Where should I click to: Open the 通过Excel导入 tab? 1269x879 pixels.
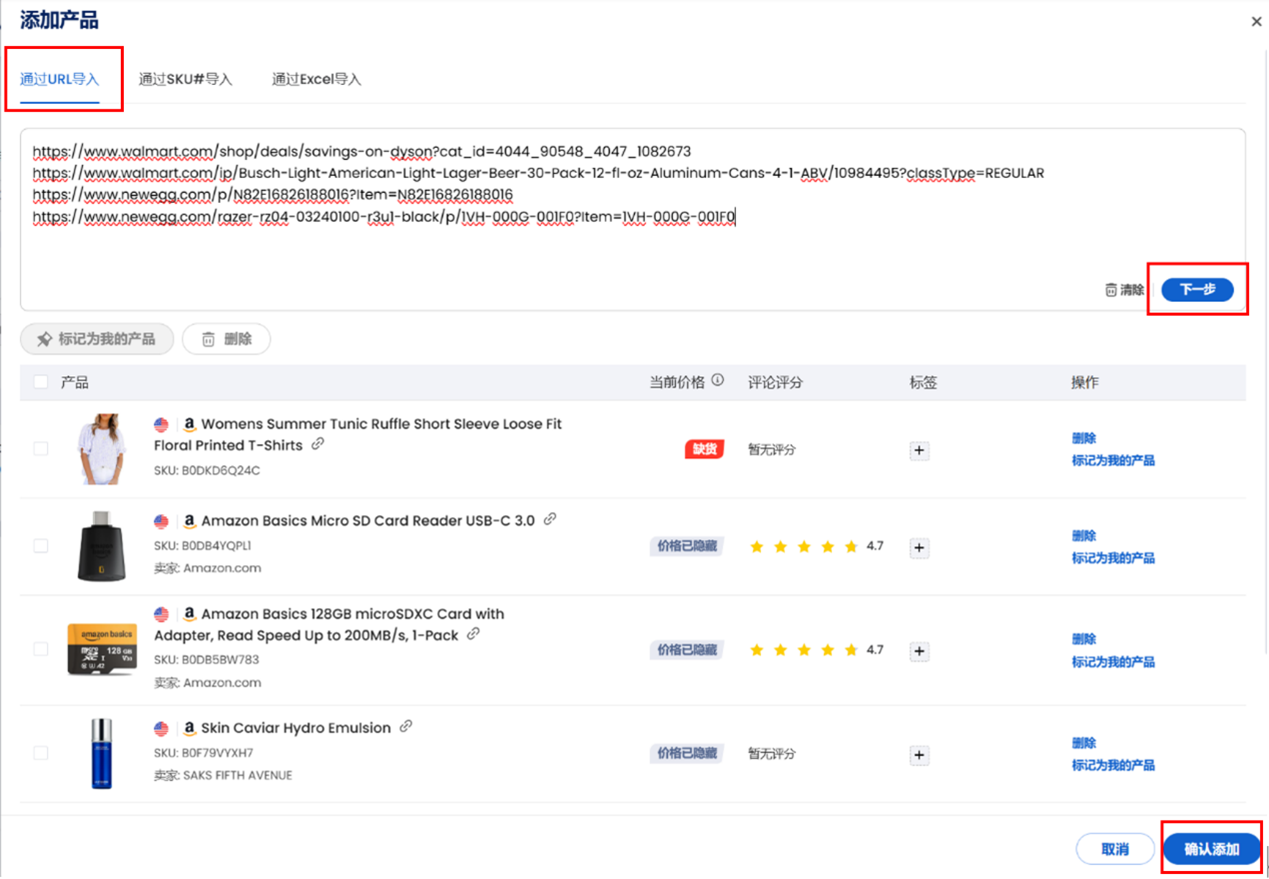pyautogui.click(x=316, y=79)
